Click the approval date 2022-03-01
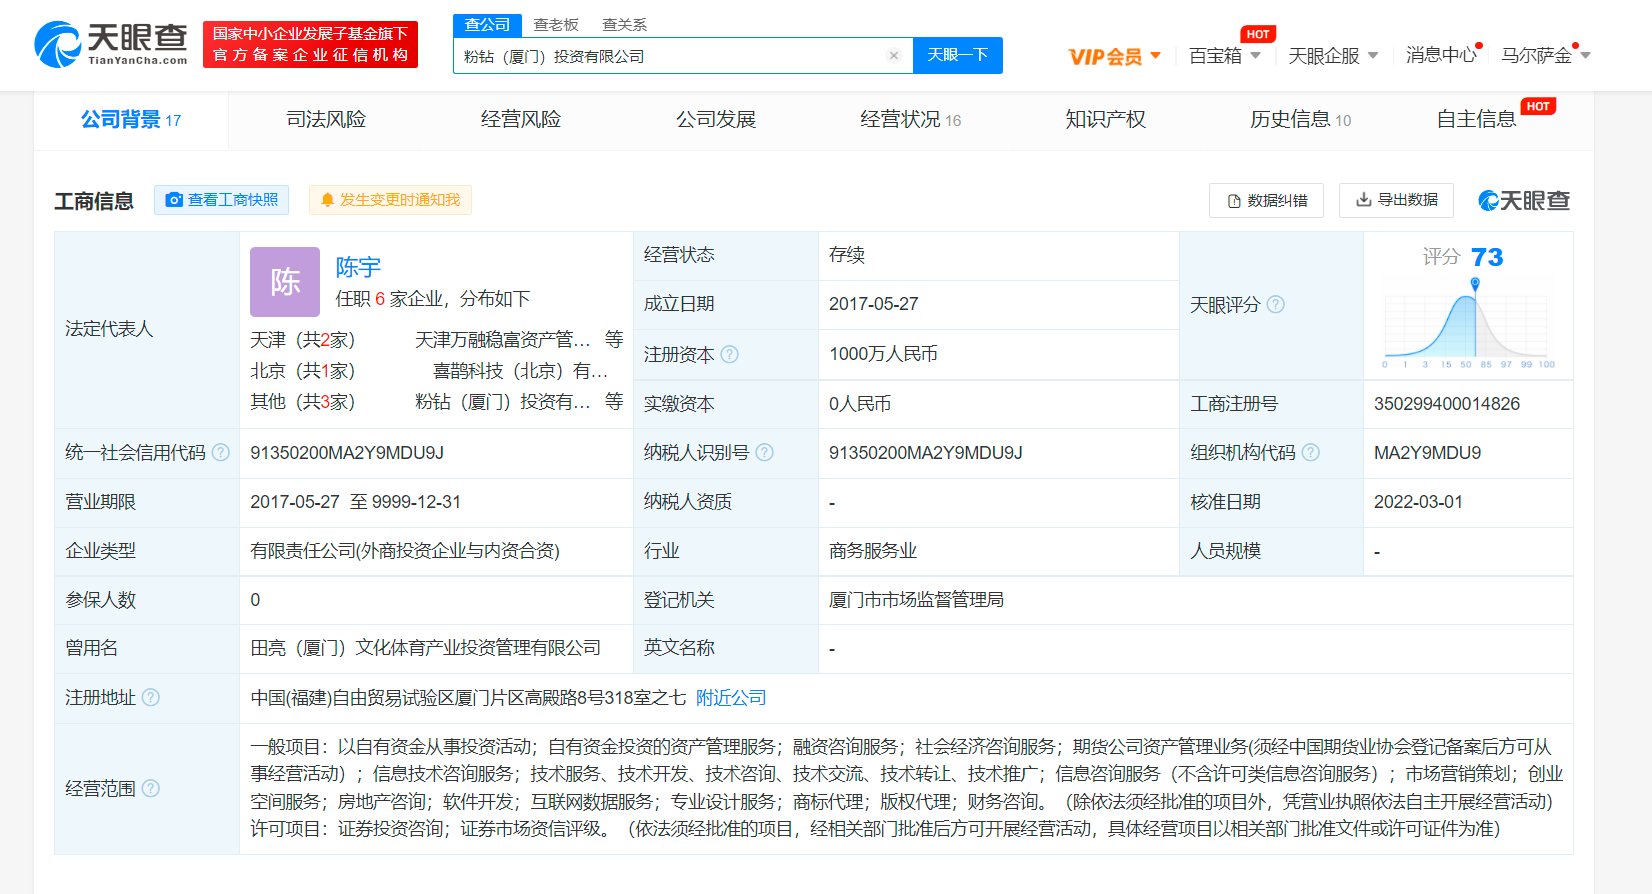 [1418, 502]
